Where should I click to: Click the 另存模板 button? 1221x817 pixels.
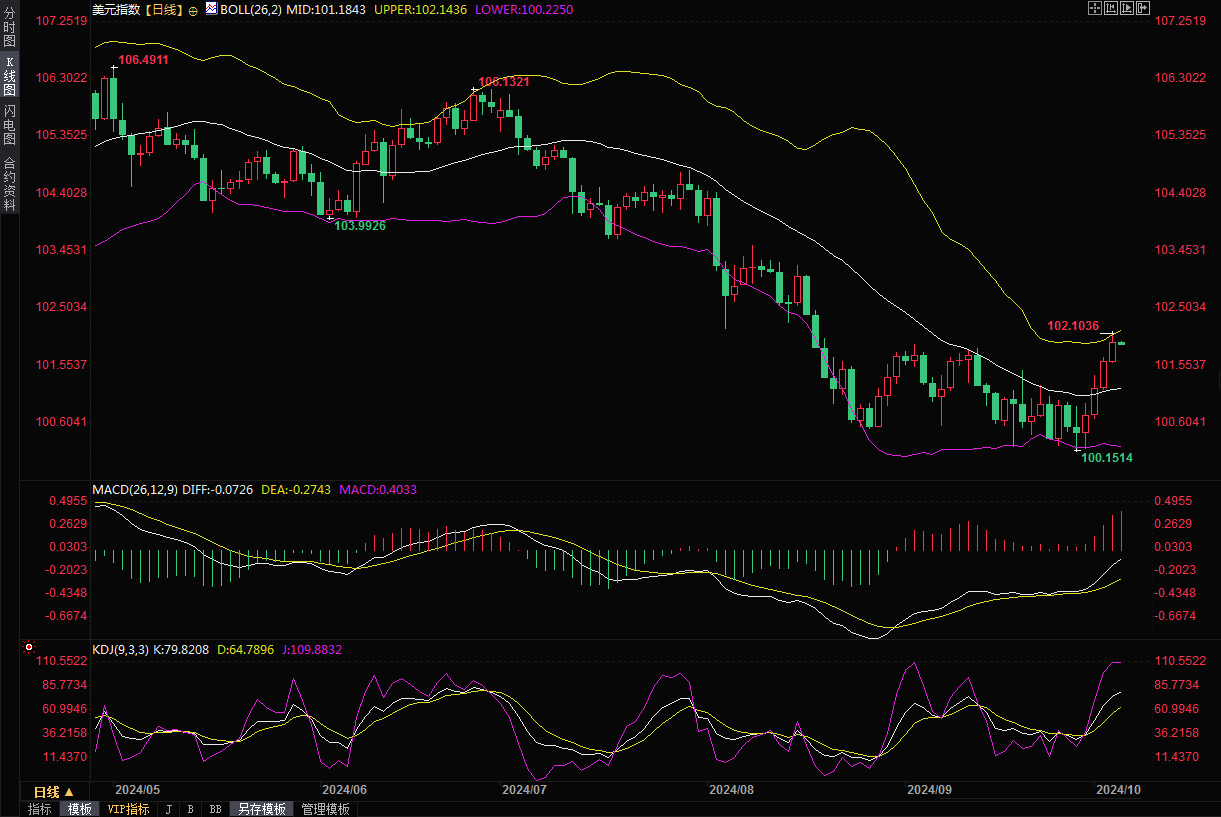click(261, 809)
